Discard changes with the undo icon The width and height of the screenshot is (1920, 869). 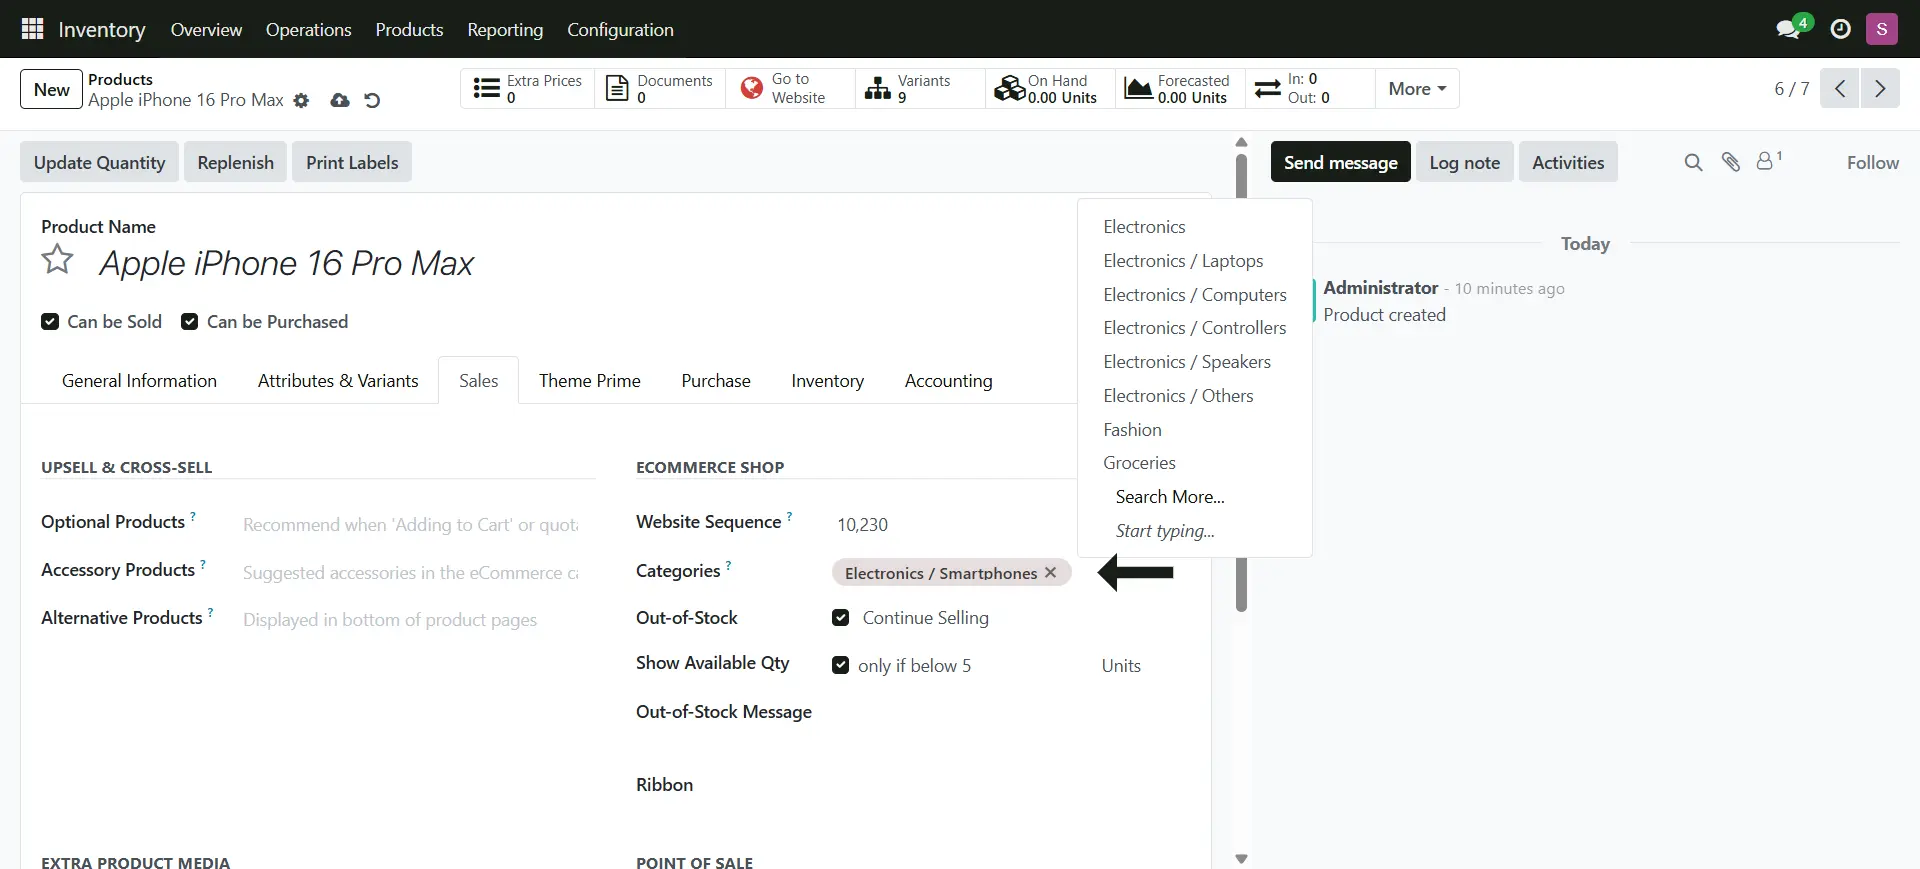(x=372, y=101)
